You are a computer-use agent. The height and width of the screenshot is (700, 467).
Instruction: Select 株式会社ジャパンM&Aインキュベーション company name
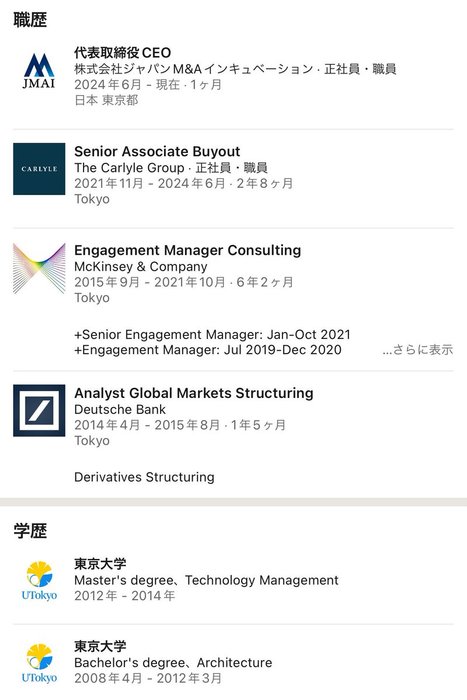point(193,69)
